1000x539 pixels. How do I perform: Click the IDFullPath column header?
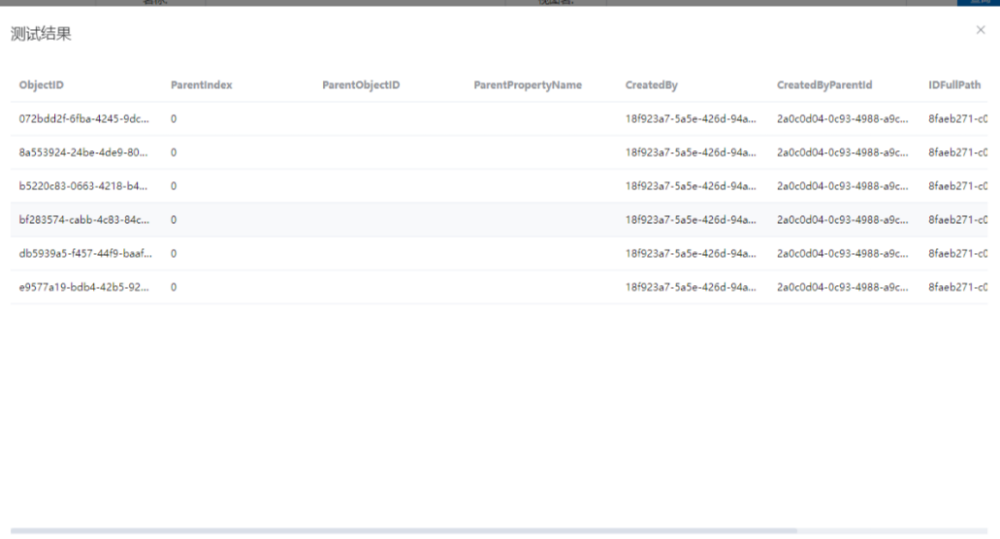point(954,85)
